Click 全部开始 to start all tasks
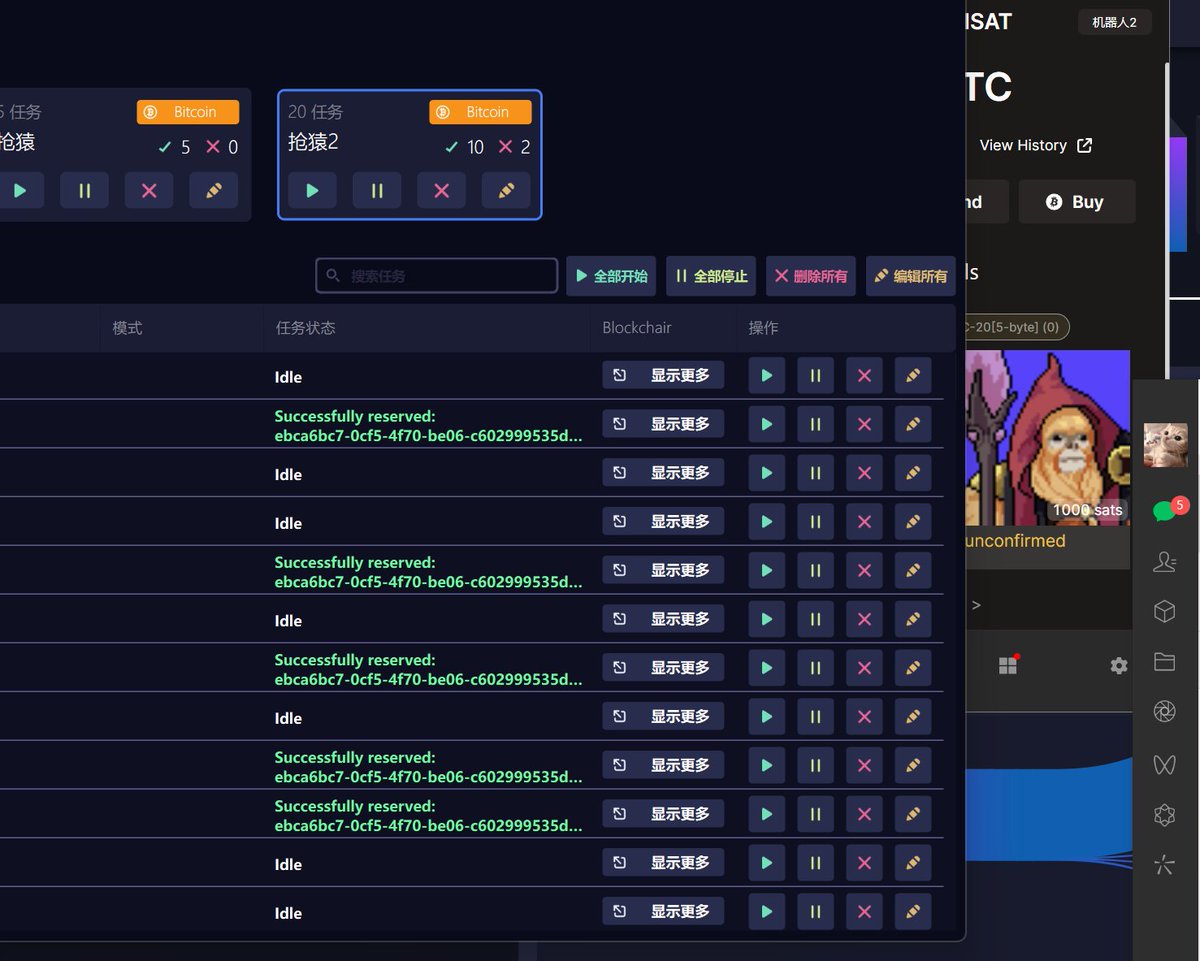This screenshot has width=1200, height=961. point(611,276)
